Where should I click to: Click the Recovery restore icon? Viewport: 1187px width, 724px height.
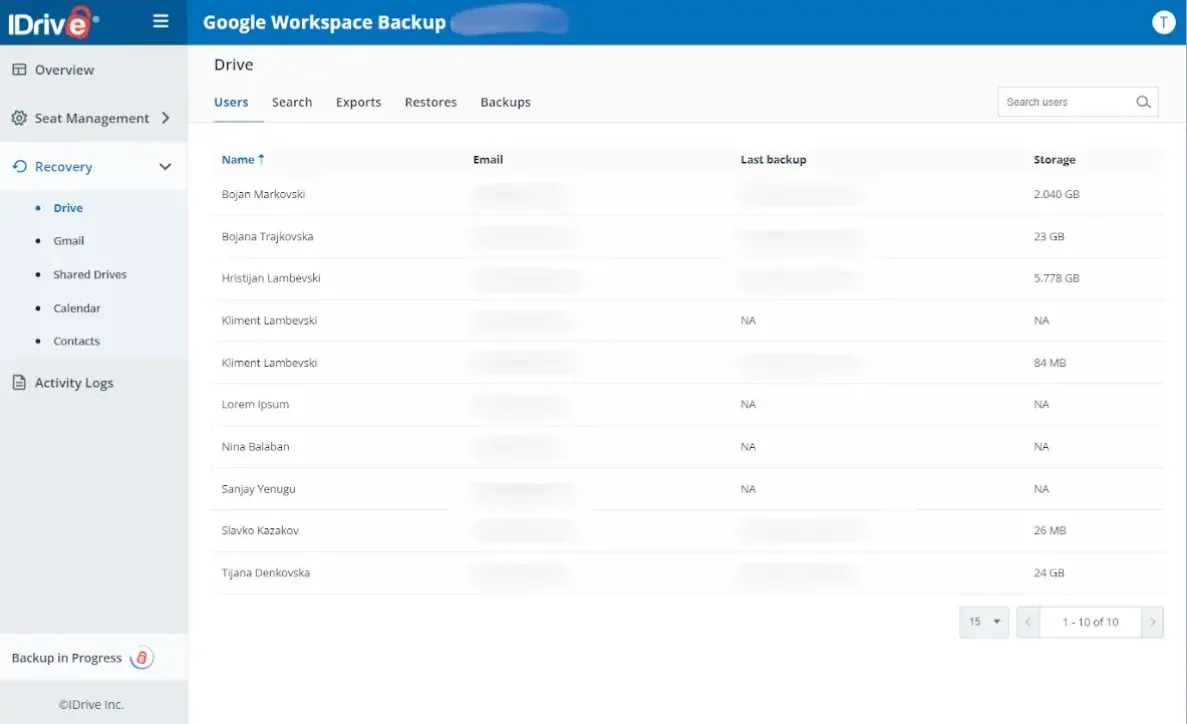pos(19,167)
